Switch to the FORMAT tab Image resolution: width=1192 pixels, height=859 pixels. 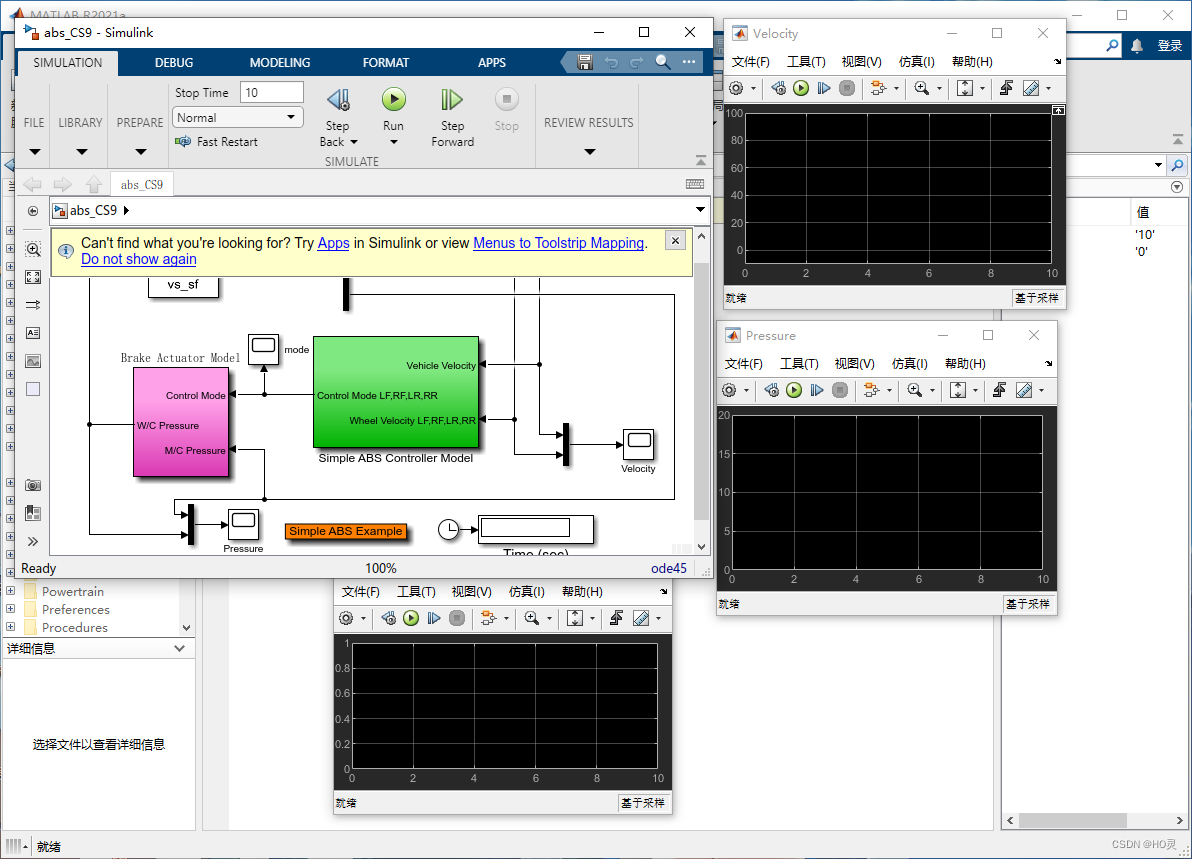pos(385,62)
